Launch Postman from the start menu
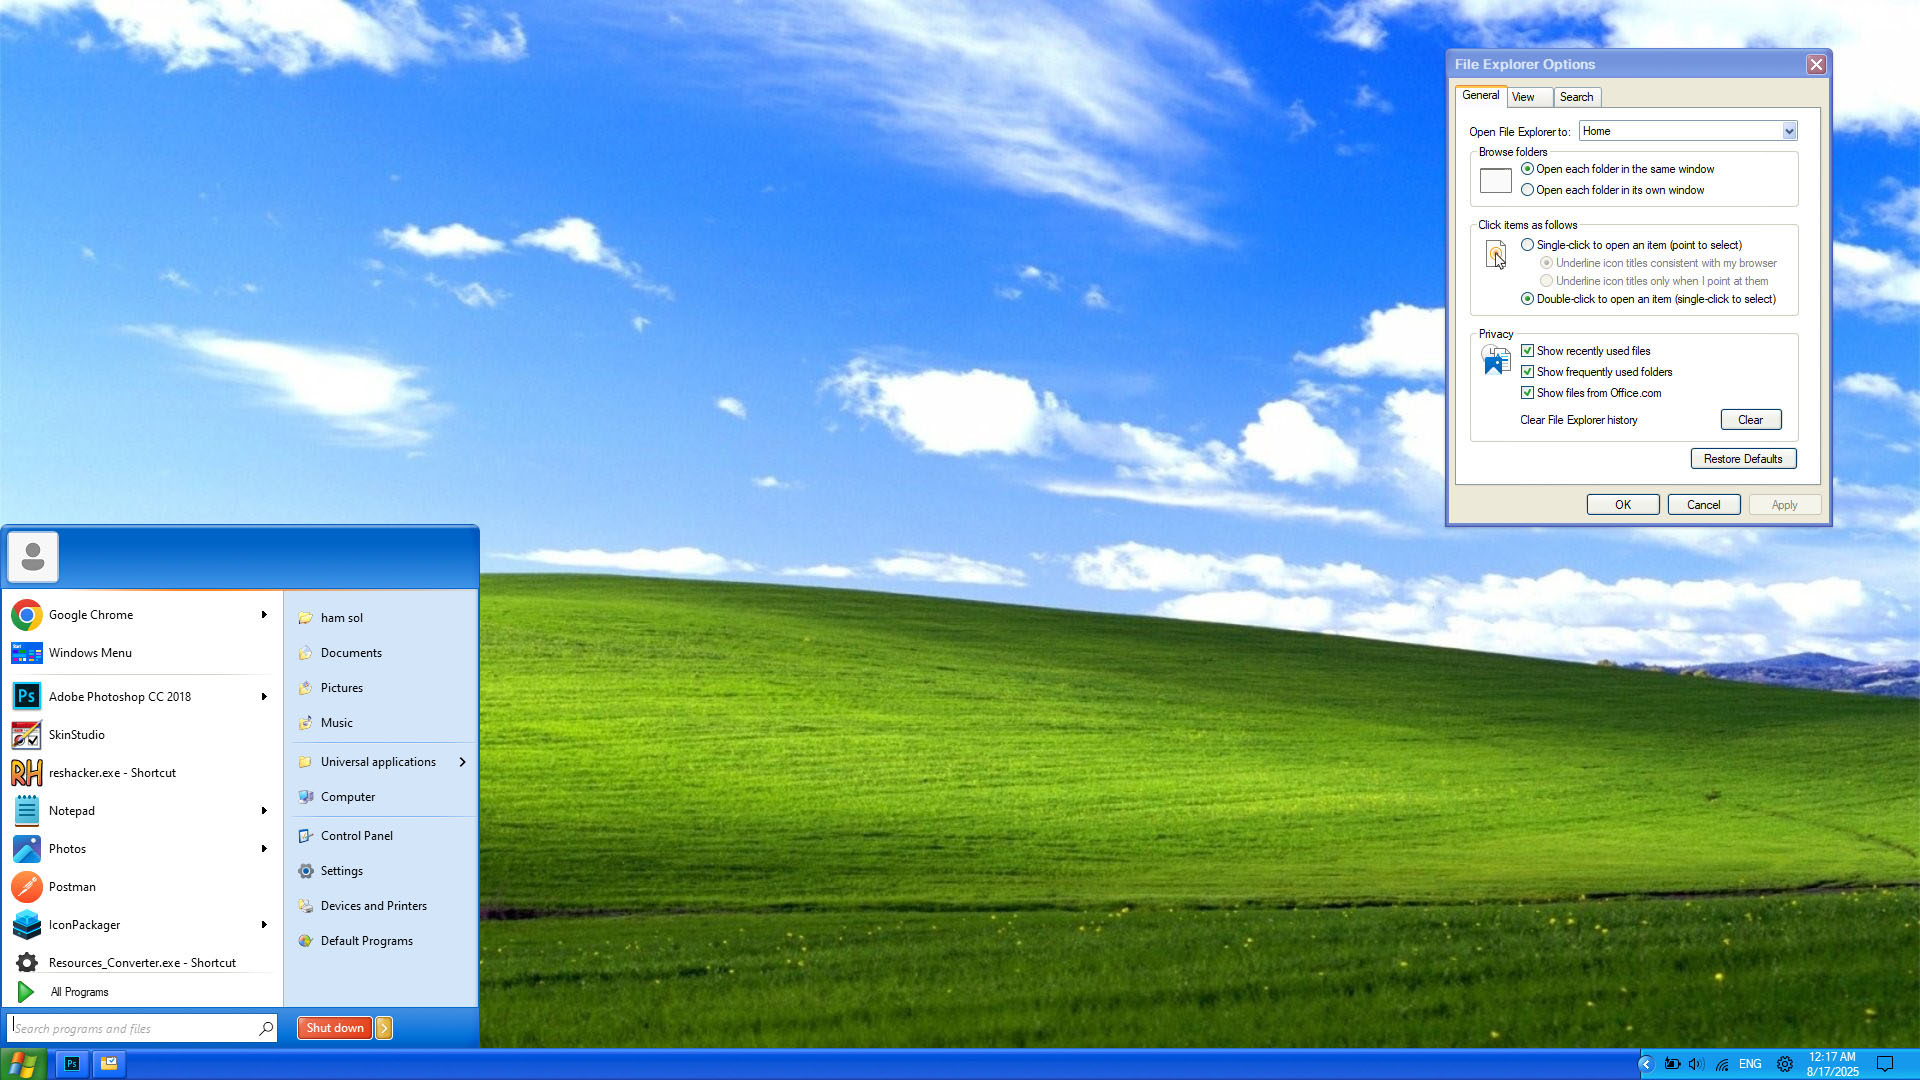The image size is (1920, 1080). point(72,887)
